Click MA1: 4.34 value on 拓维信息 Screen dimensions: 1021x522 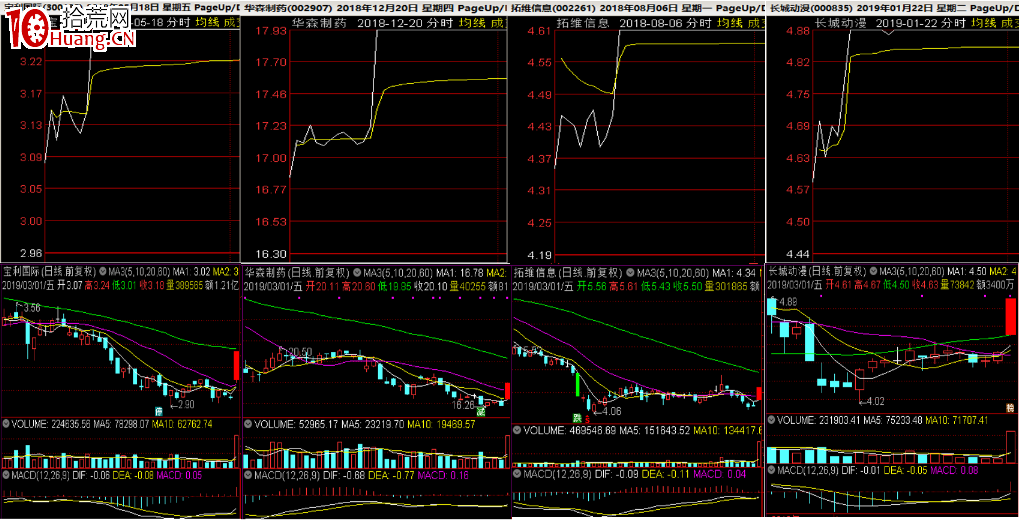tap(734, 273)
